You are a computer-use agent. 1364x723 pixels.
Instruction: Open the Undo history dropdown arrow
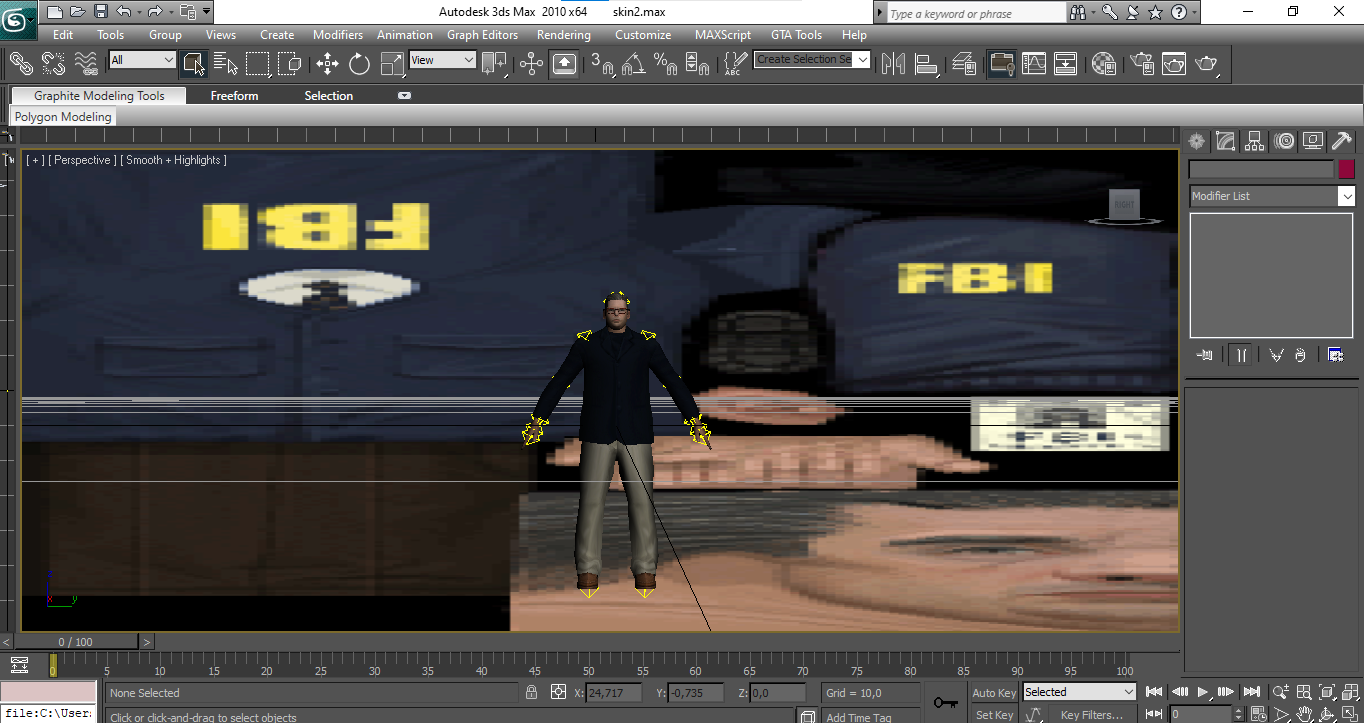click(x=140, y=11)
